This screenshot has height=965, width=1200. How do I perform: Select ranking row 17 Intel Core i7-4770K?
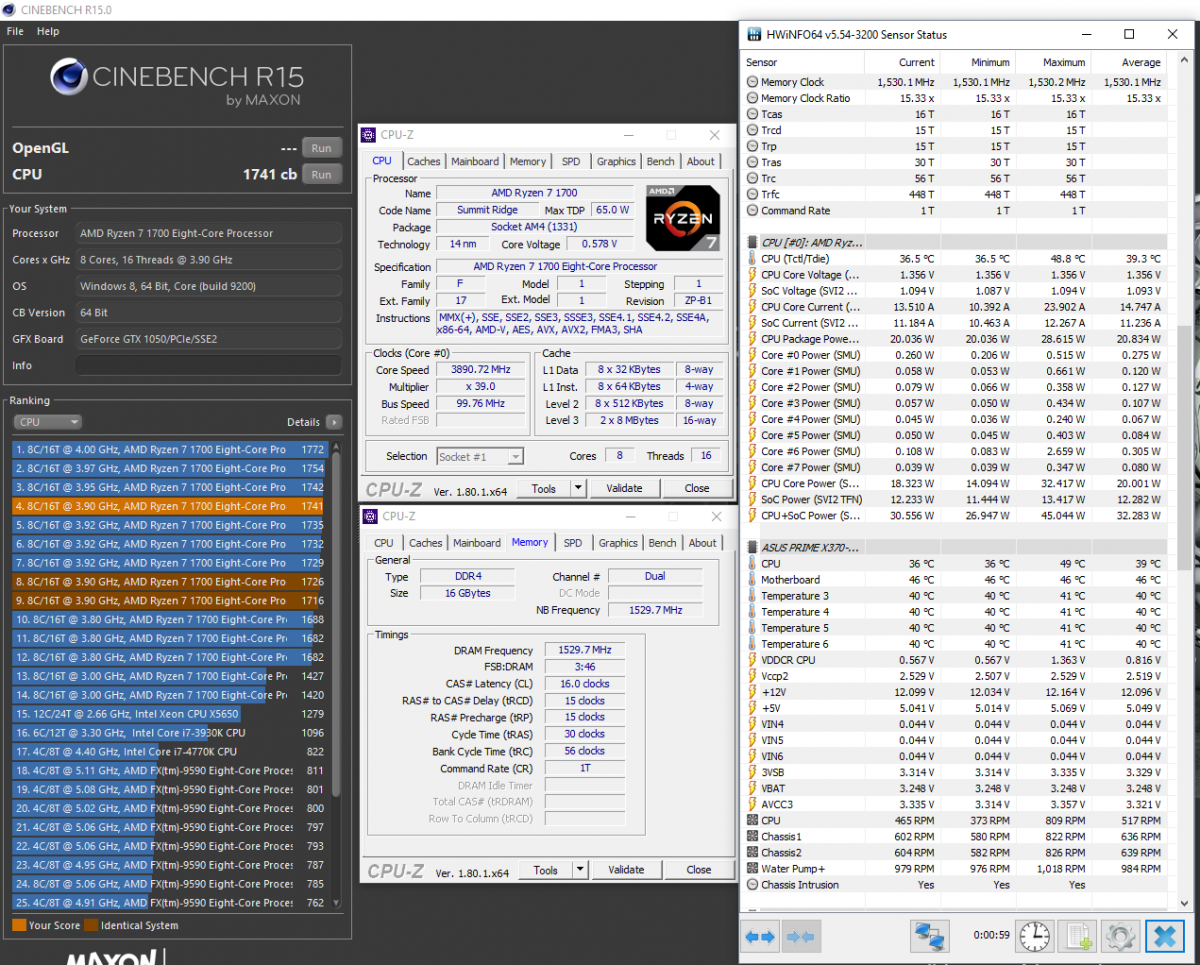(x=170, y=751)
